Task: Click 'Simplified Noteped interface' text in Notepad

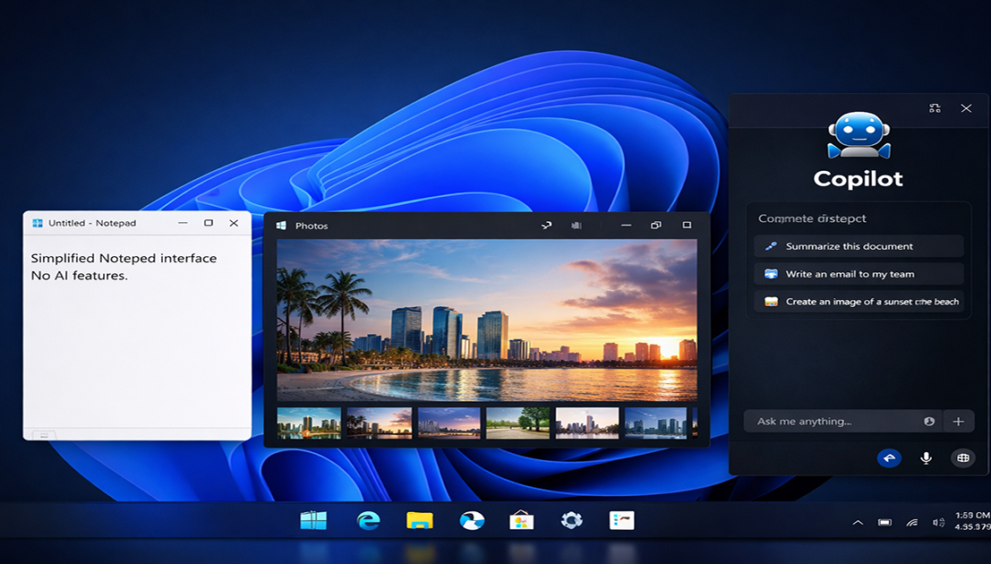Action: click(x=124, y=258)
